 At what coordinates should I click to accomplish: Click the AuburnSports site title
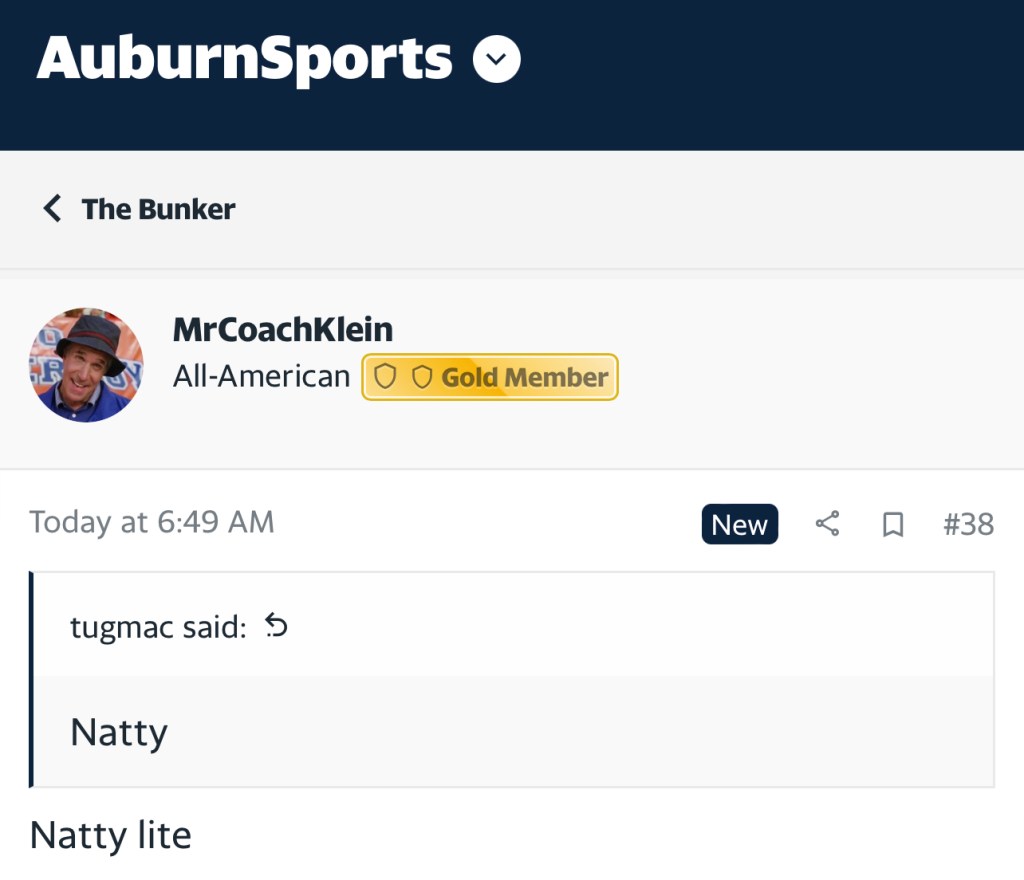tap(244, 59)
